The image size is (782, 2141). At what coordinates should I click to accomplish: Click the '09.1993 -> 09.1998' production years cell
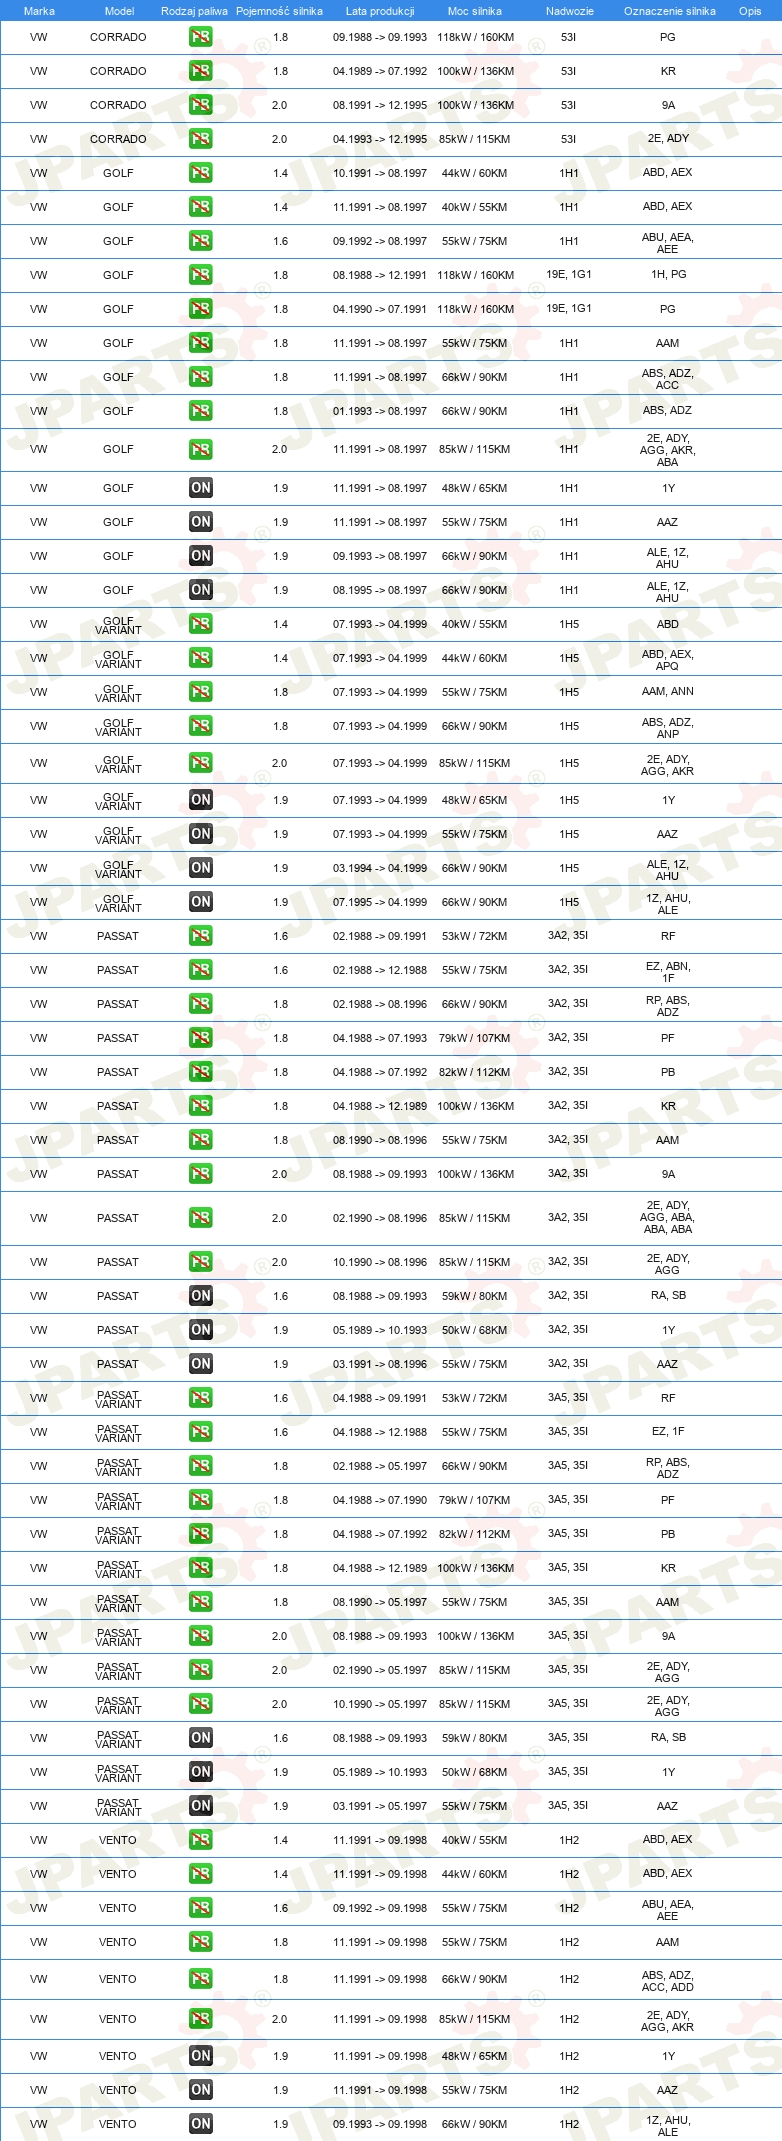point(380,2124)
